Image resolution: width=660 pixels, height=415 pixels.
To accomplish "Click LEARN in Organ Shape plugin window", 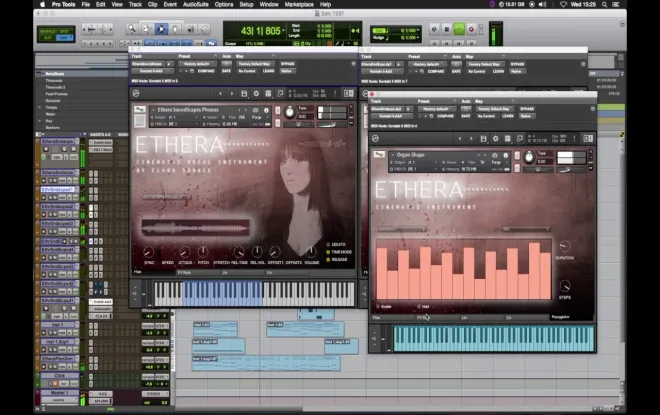I will [x=507, y=116].
